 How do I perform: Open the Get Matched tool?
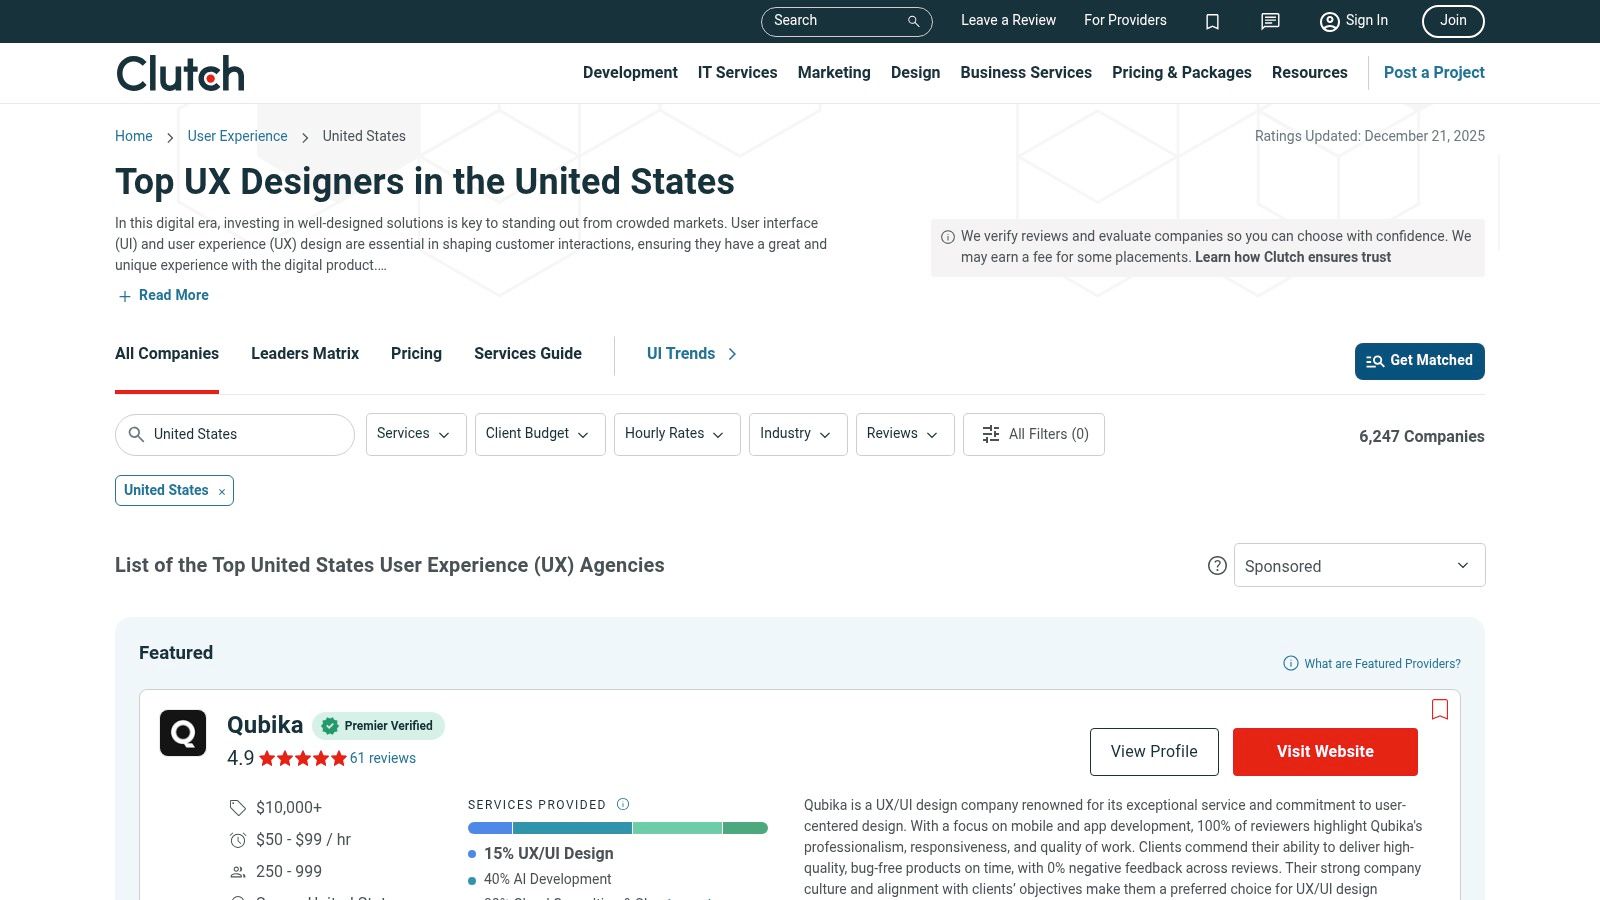[x=1419, y=361]
